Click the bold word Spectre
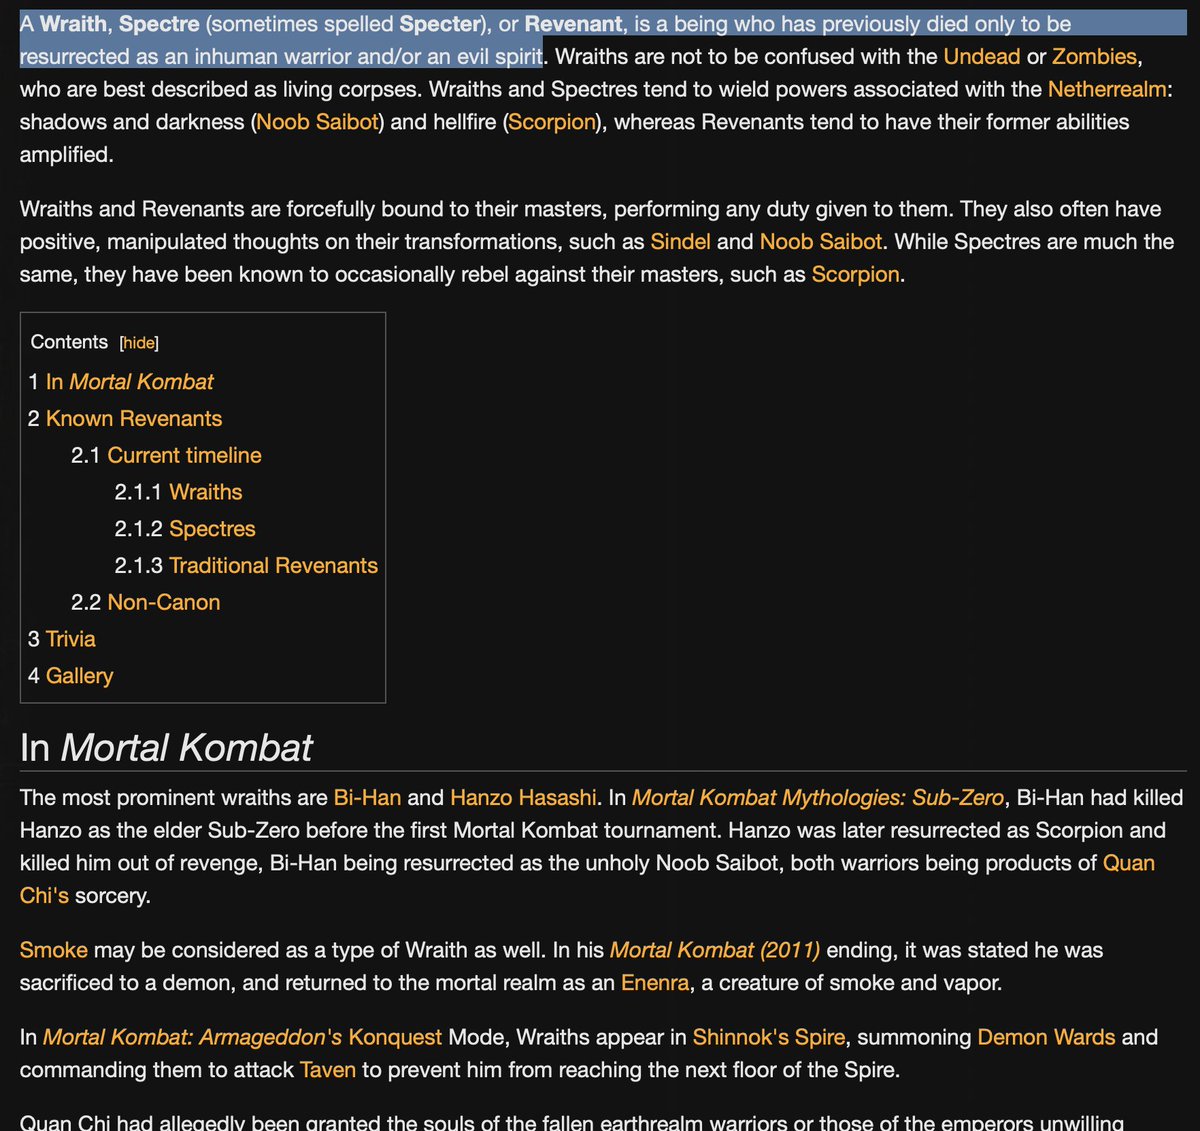 click(160, 24)
